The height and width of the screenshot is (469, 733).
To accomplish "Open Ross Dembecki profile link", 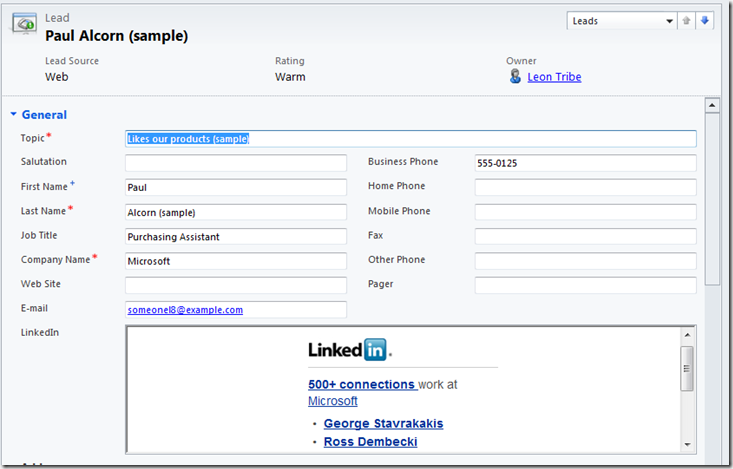I will click(370, 441).
